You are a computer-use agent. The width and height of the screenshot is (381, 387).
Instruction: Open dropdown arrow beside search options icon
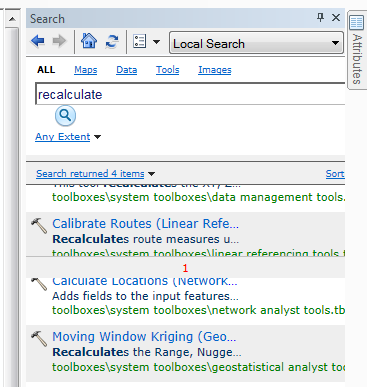coord(156,42)
